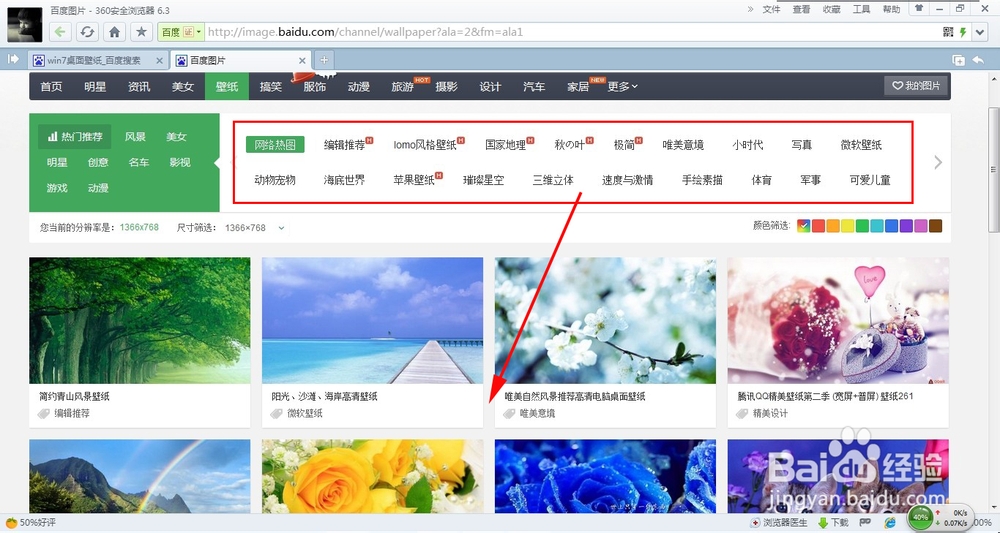Click 微软壁纸 tag under beach wallpaper

tap(305, 413)
